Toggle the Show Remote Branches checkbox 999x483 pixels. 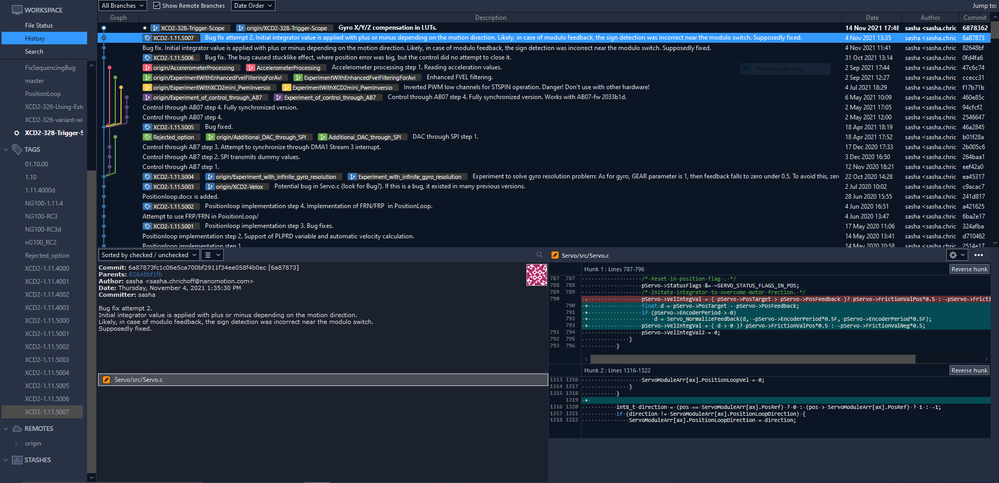click(x=157, y=6)
